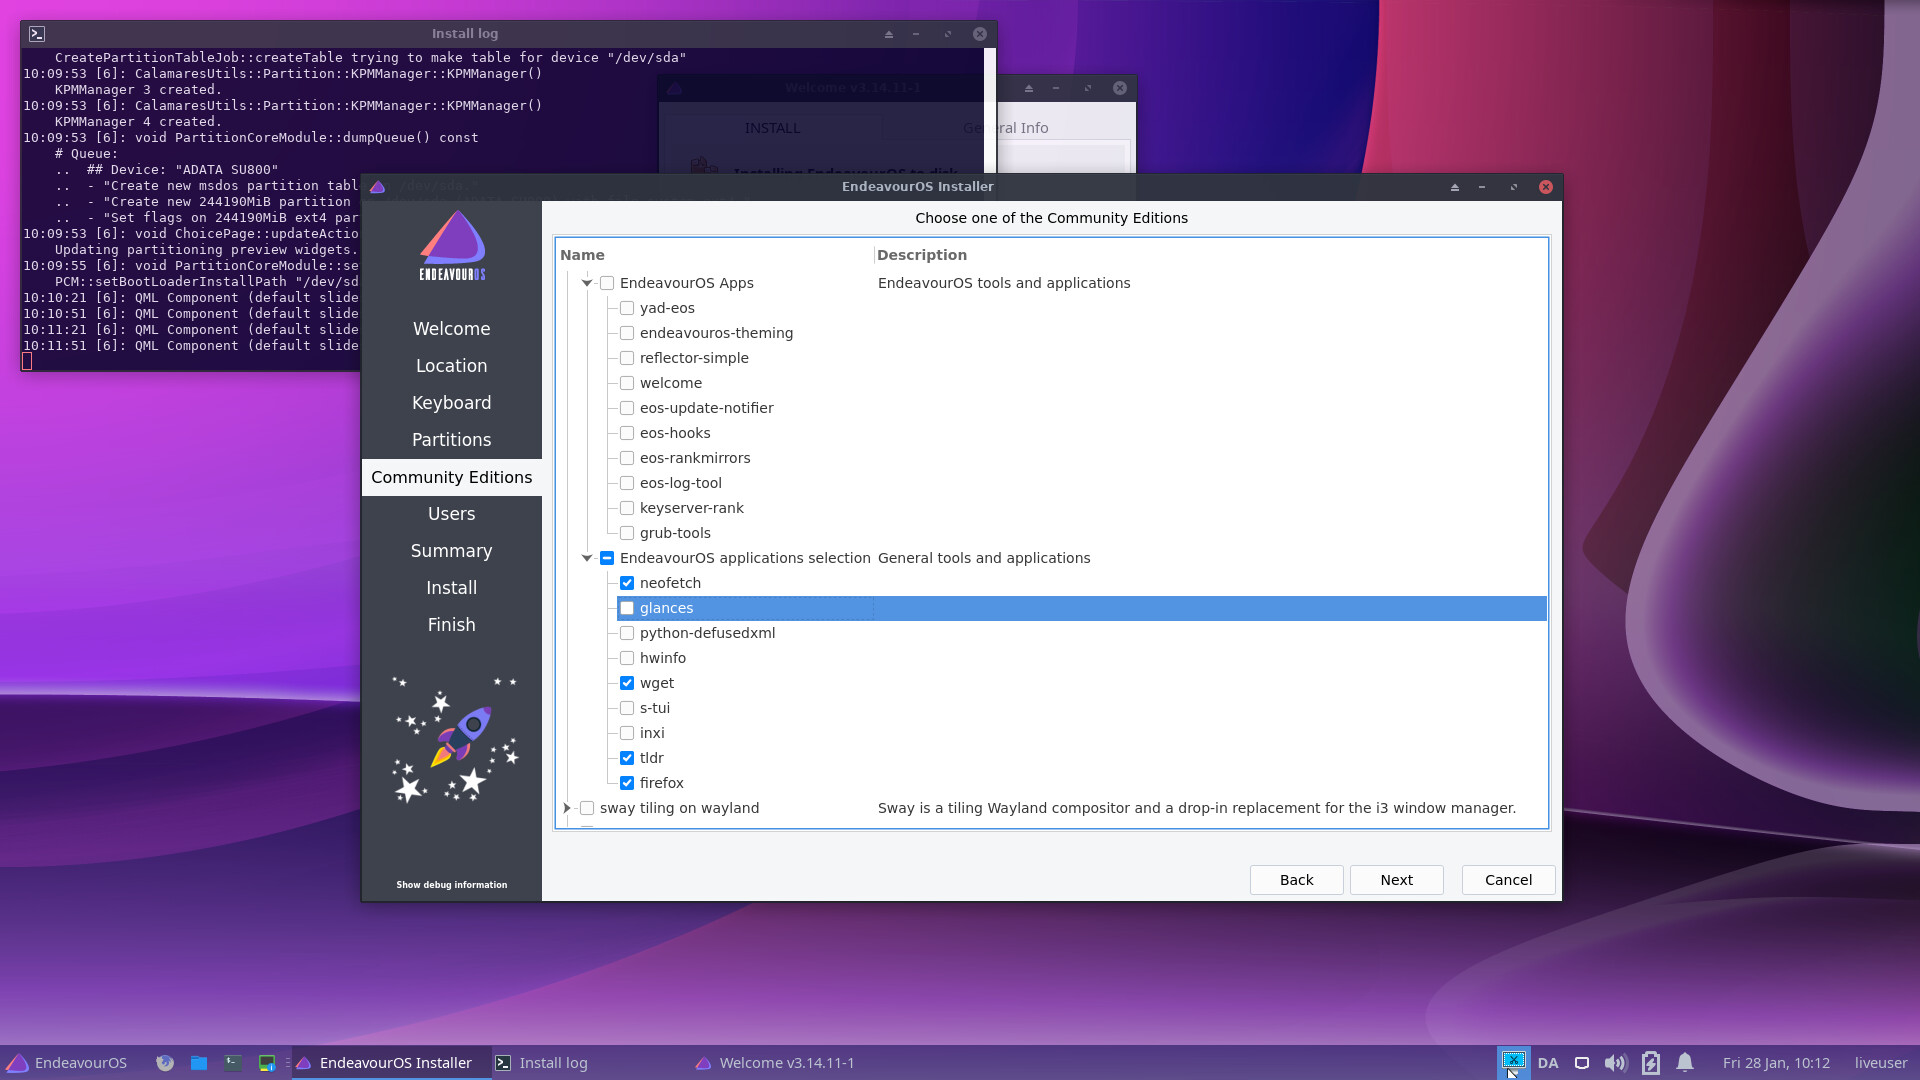This screenshot has height=1080, width=1920.
Task: Collapse EndeavourOS applications selection group
Action: (x=587, y=558)
